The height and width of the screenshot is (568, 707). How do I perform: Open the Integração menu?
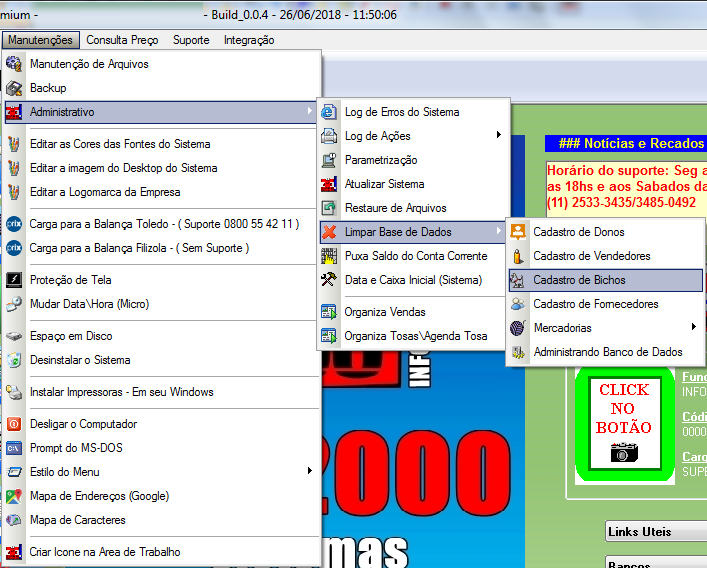pyautogui.click(x=249, y=40)
